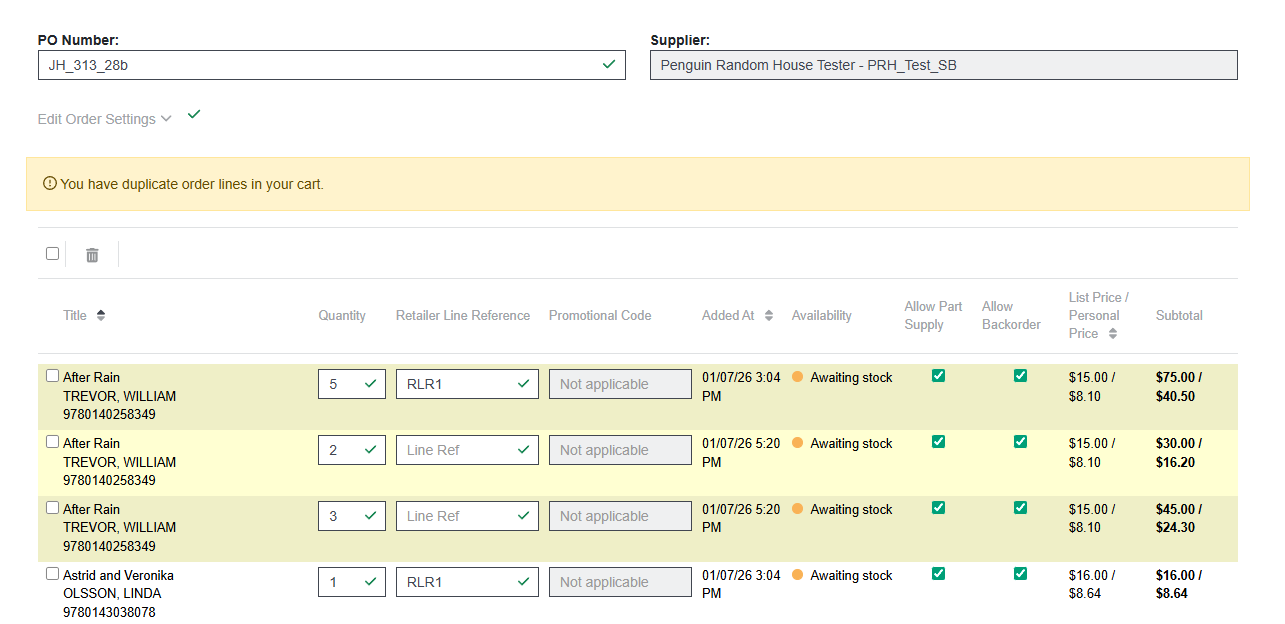This screenshot has height=624, width=1285.
Task: Click the green checkmark in the PO Number field
Action: (x=609, y=64)
